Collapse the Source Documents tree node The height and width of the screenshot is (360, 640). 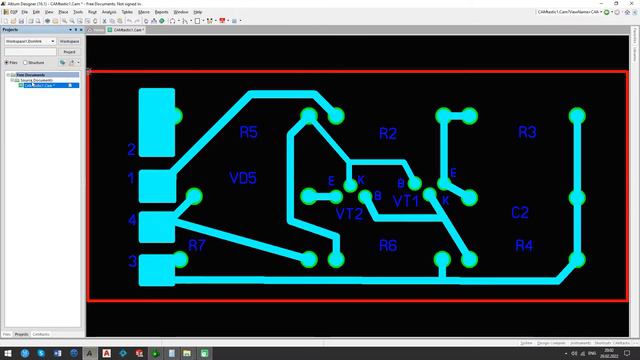12,80
